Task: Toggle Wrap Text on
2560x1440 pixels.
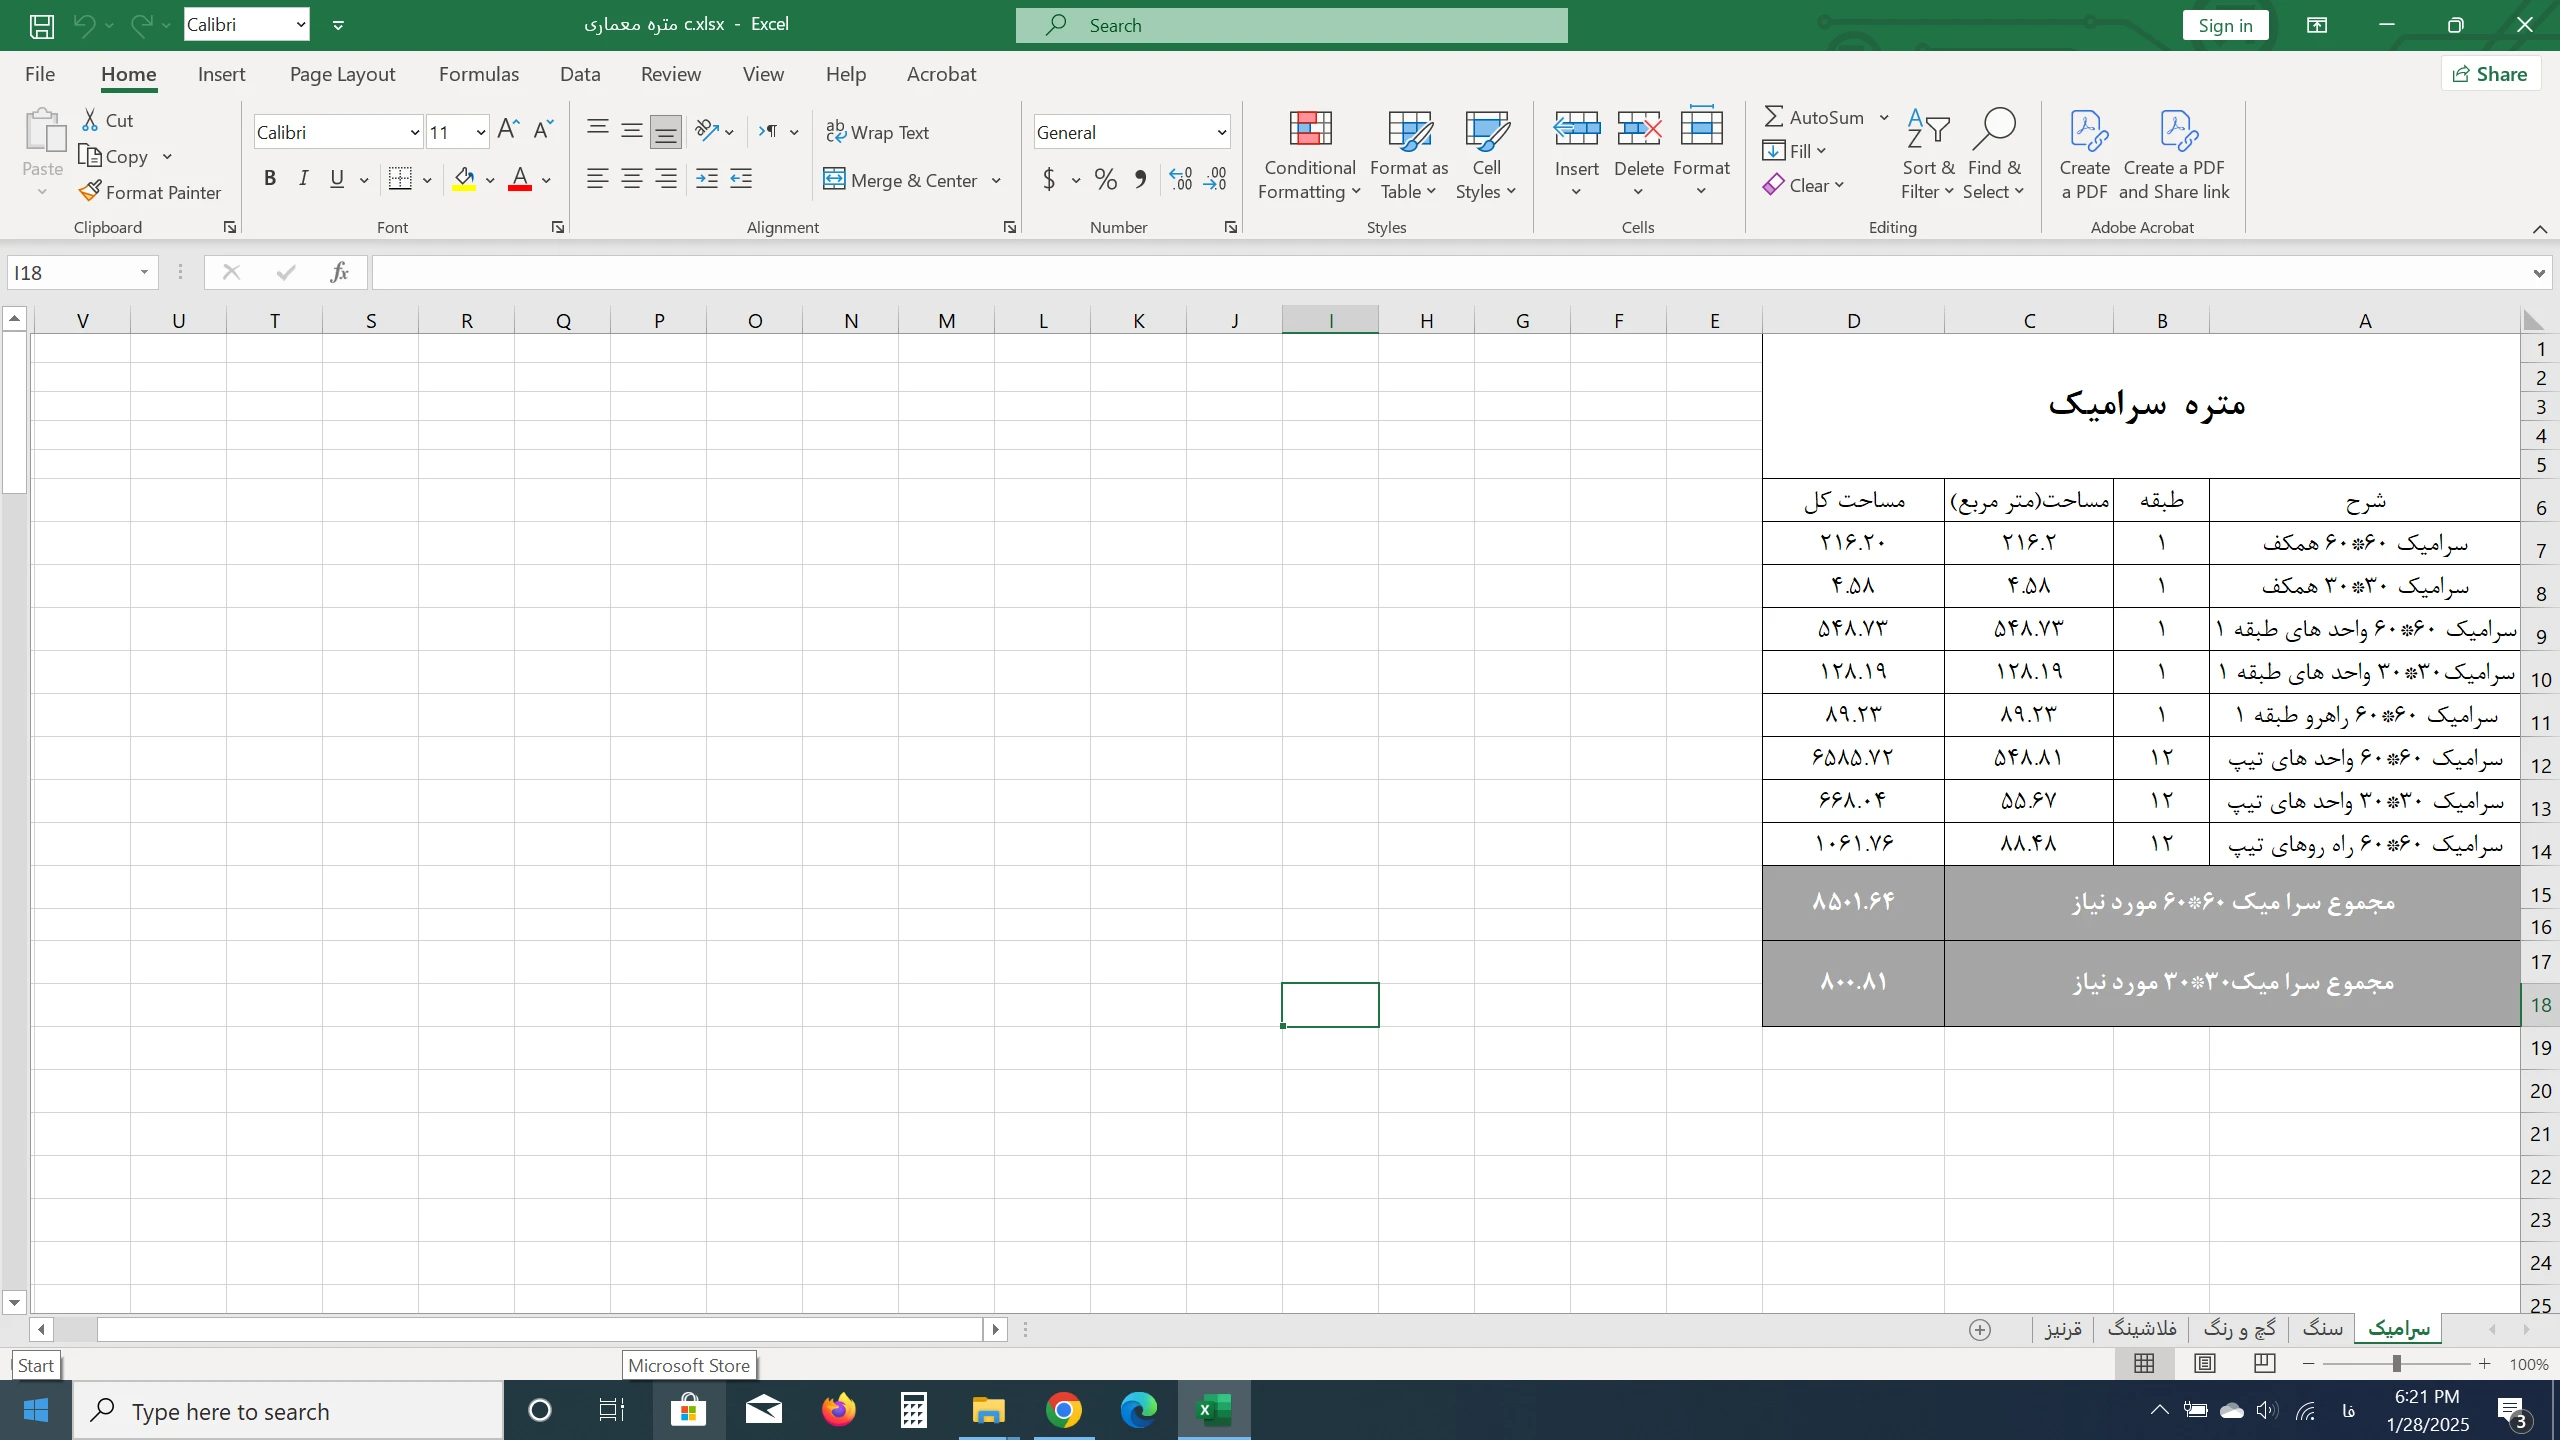Action: click(878, 132)
